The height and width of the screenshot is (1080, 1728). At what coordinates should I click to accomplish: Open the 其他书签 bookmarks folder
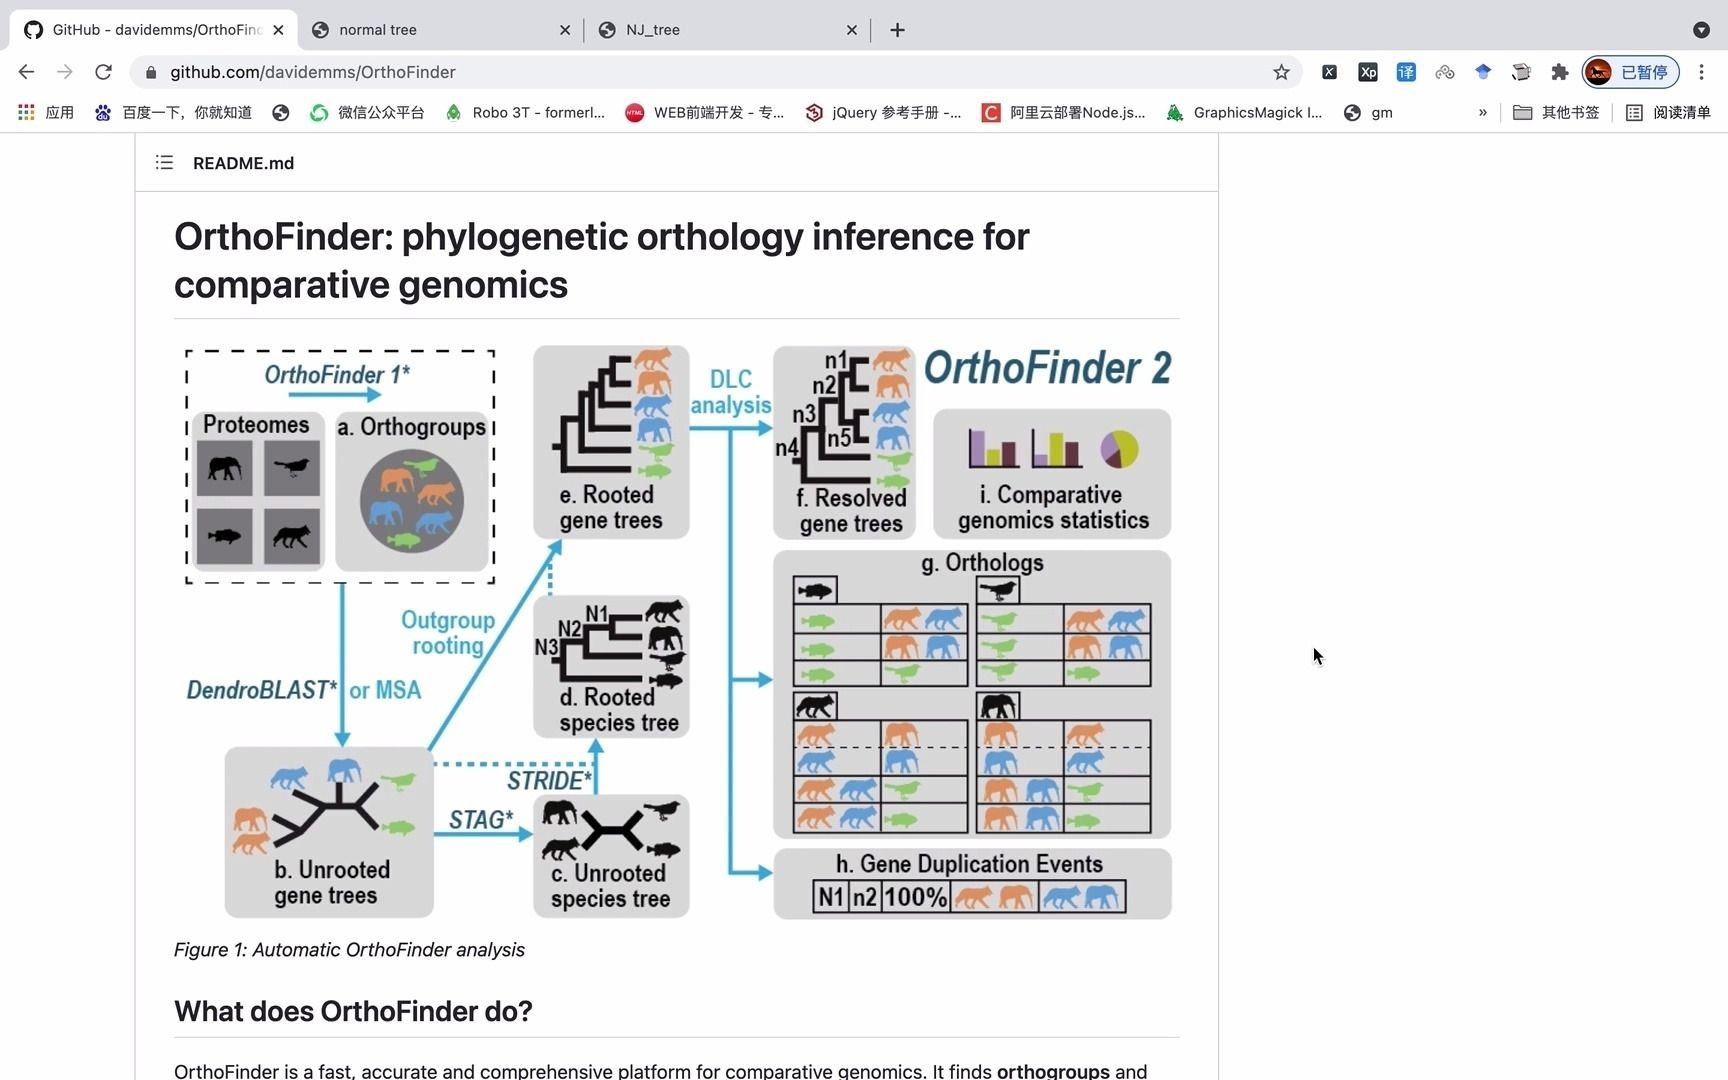[x=1556, y=112]
